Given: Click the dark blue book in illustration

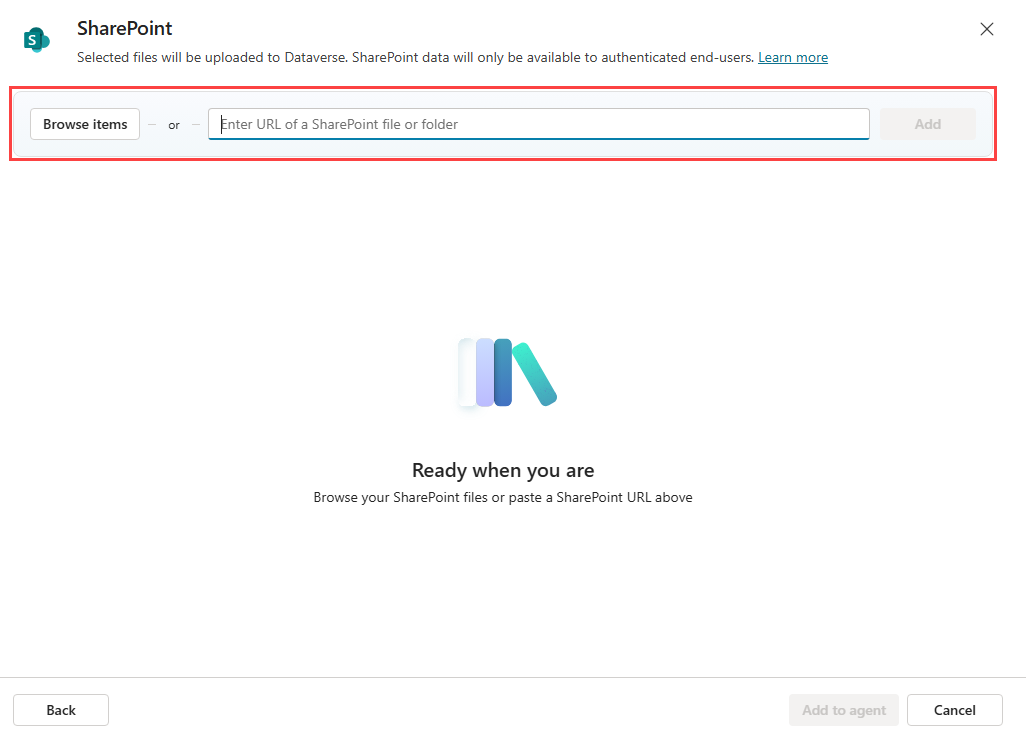Looking at the screenshot, I should point(503,372).
